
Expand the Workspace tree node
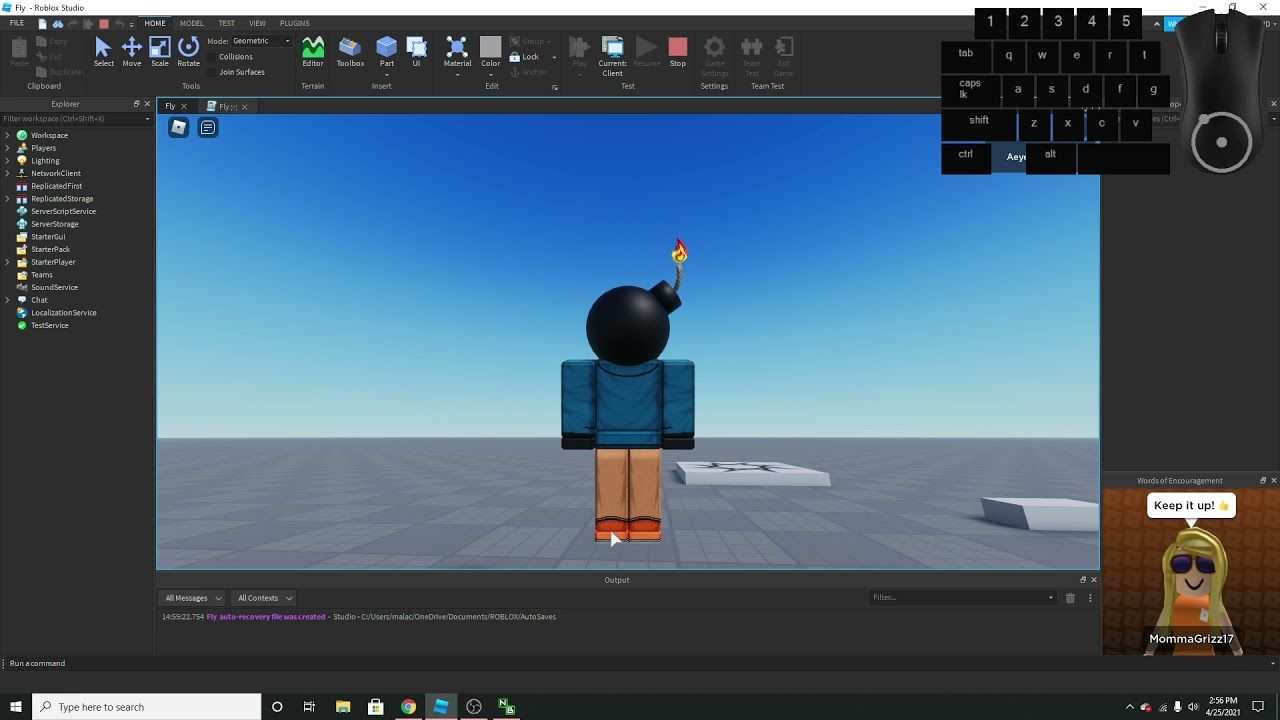tap(8, 135)
